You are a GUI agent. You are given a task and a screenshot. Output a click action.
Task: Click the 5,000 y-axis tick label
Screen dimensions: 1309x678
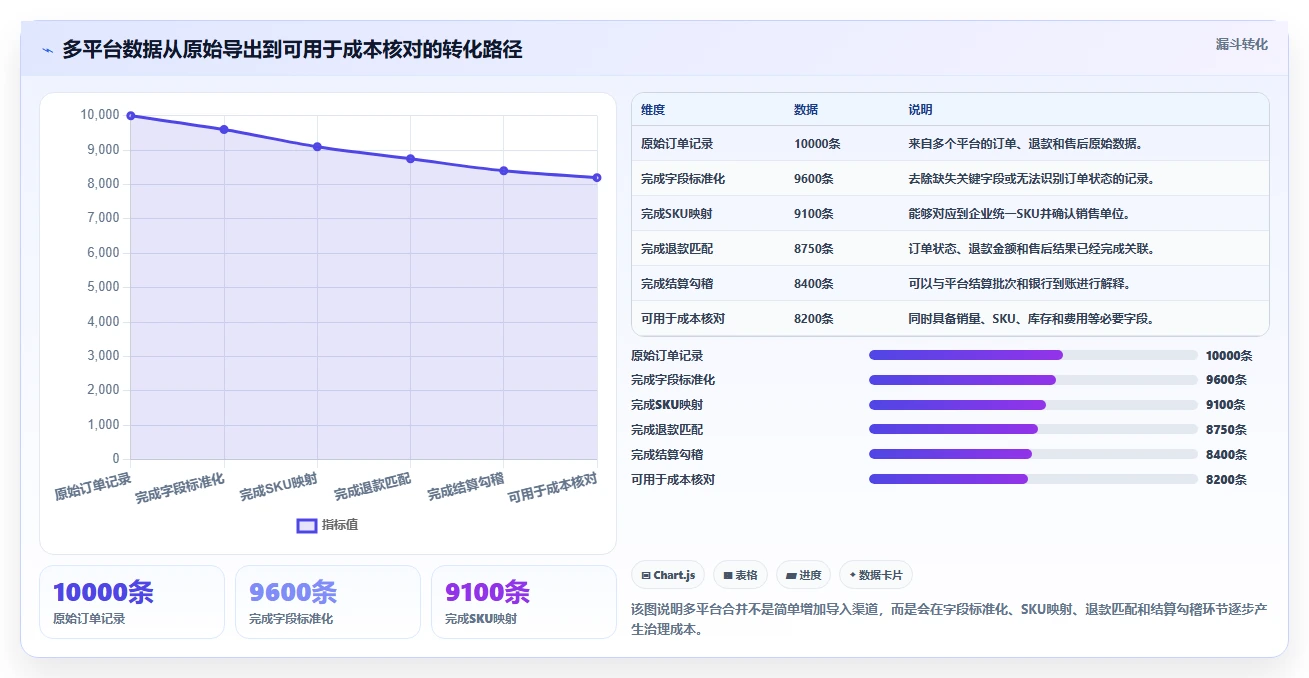(x=103, y=287)
